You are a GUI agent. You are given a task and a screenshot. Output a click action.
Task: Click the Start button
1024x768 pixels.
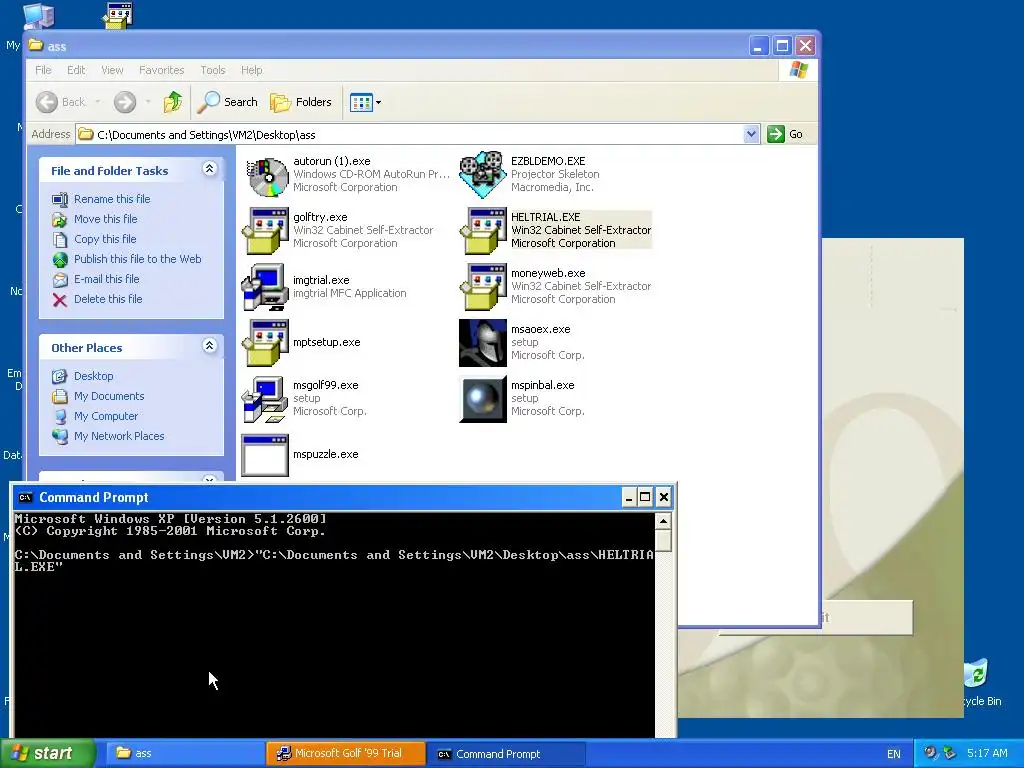pyautogui.click(x=48, y=754)
